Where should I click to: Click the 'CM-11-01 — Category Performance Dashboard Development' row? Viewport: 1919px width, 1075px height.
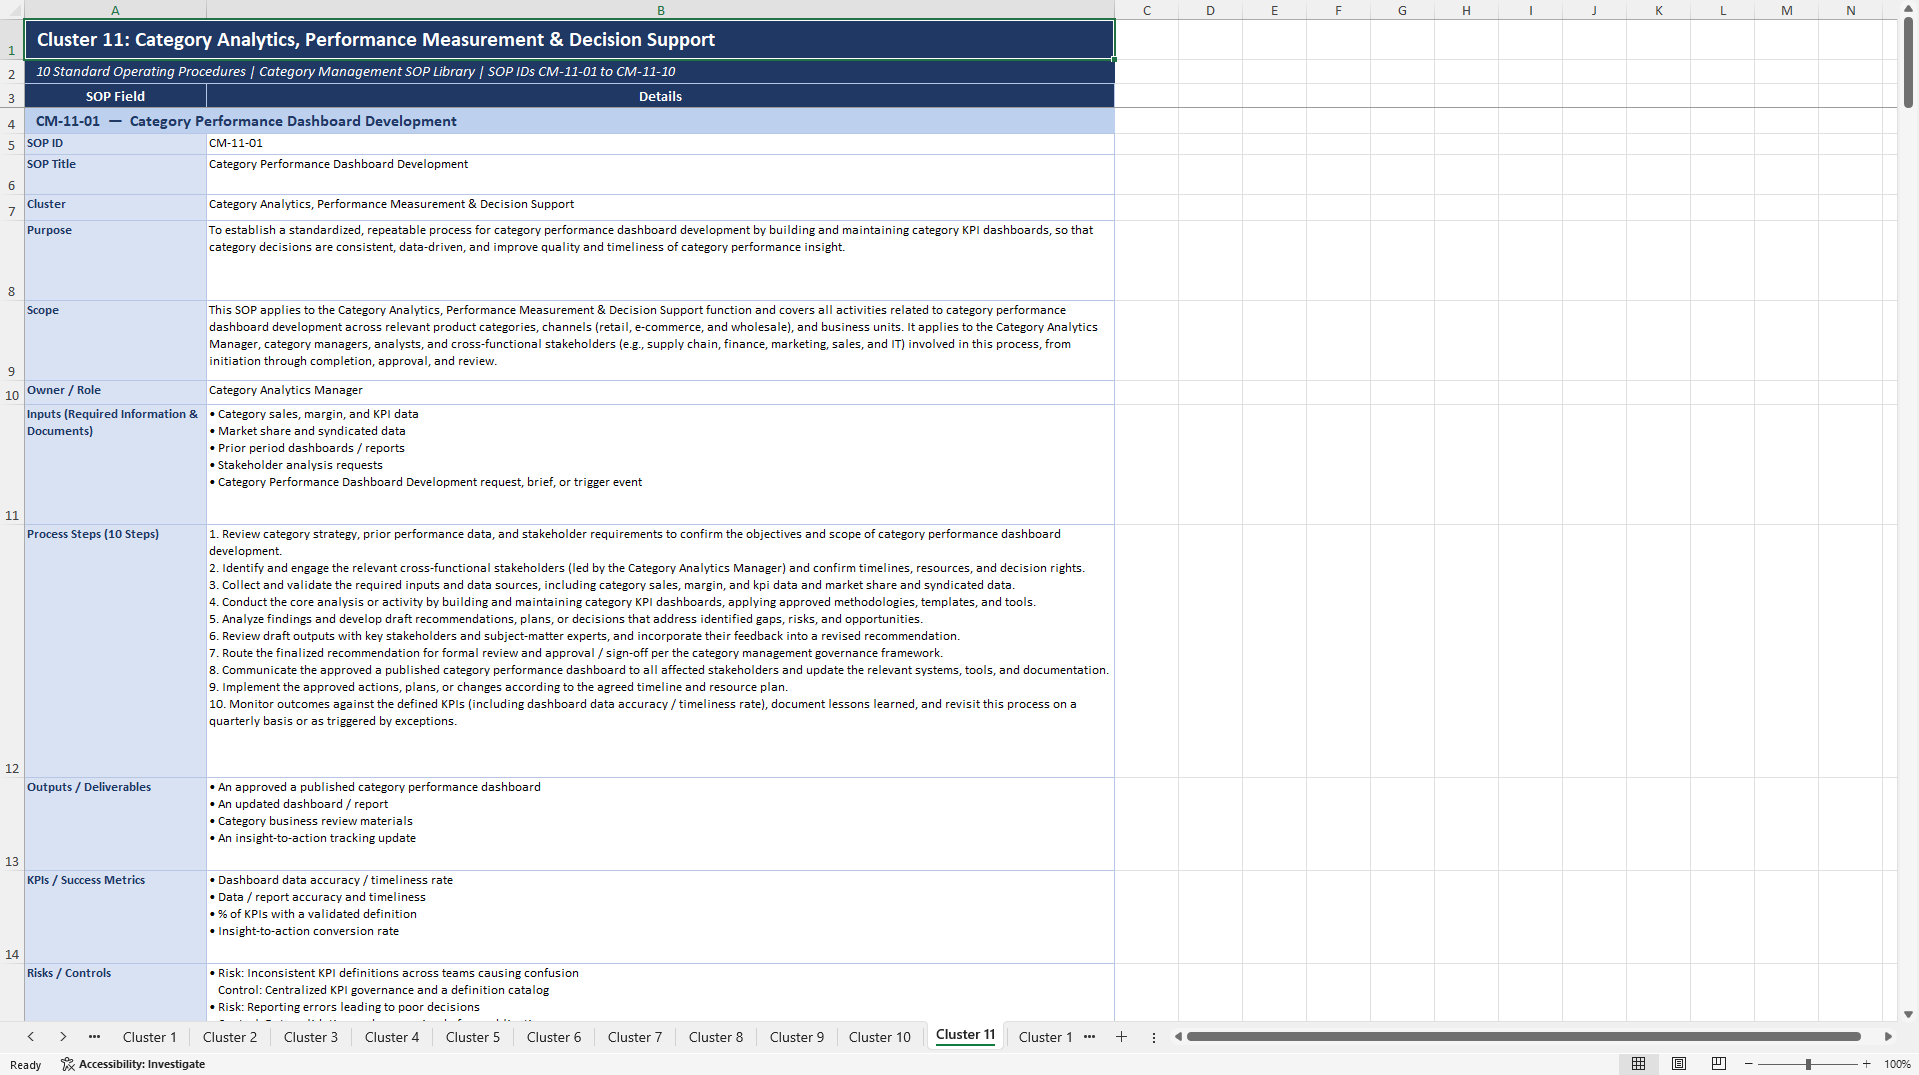[x=569, y=121]
